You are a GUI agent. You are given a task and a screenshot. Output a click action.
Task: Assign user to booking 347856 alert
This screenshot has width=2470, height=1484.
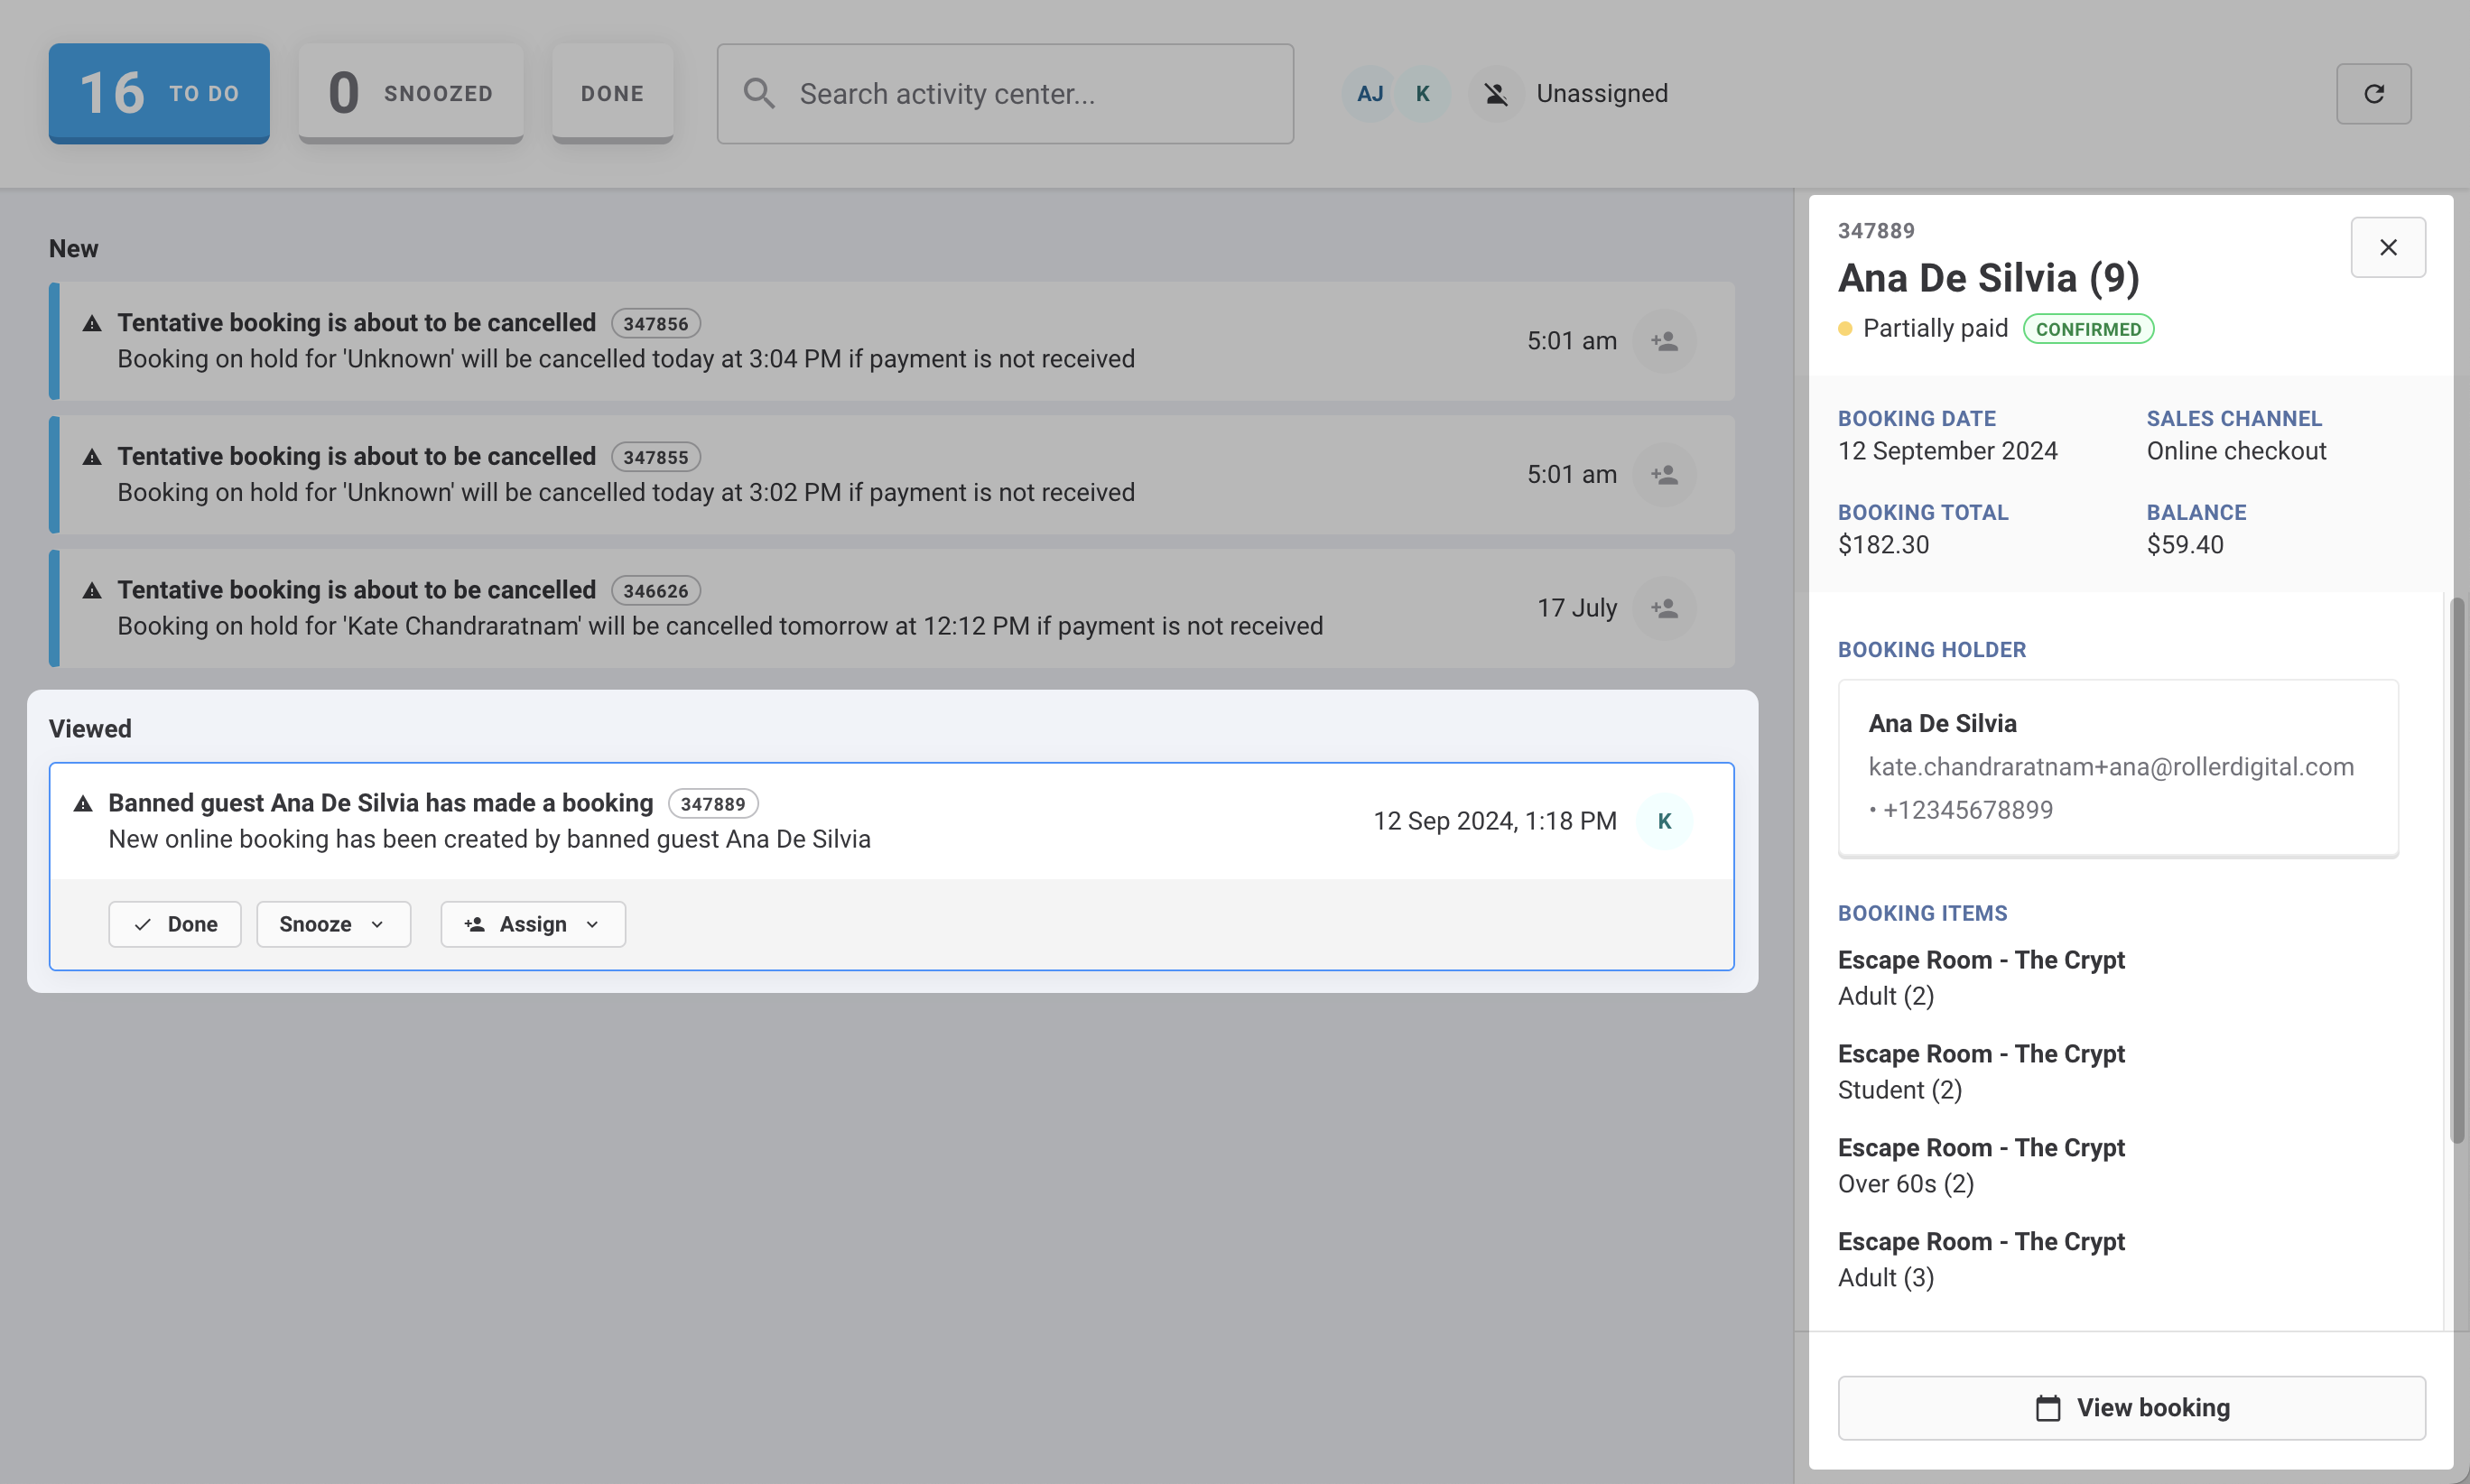click(1664, 341)
